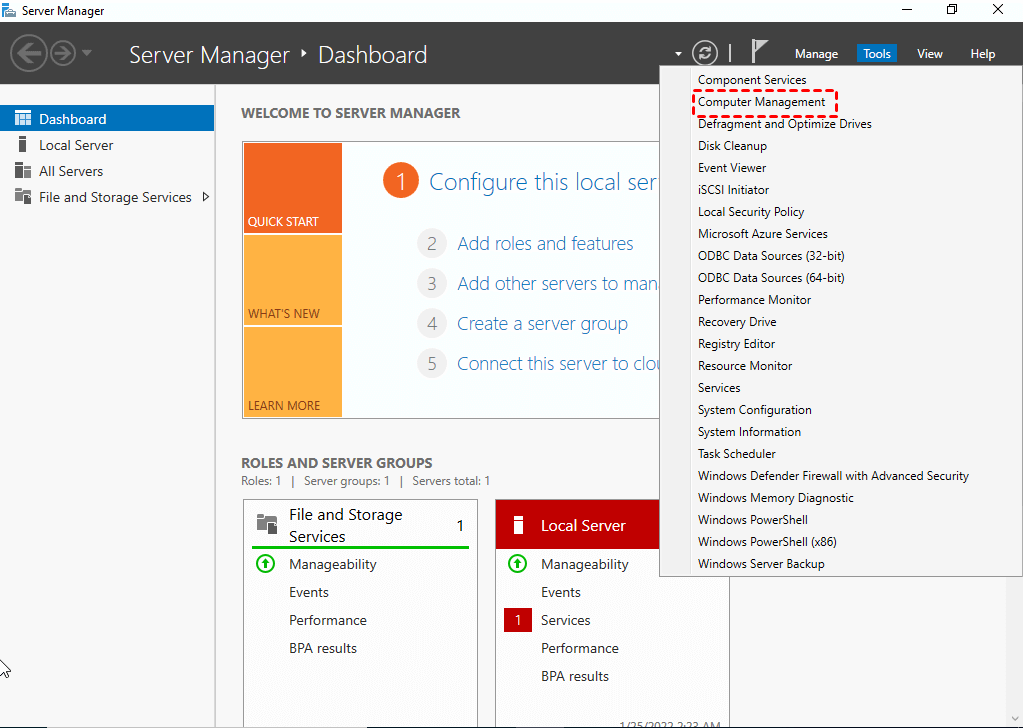Click the back navigation arrow icon
Viewport: 1023px width, 728px height.
click(x=29, y=53)
